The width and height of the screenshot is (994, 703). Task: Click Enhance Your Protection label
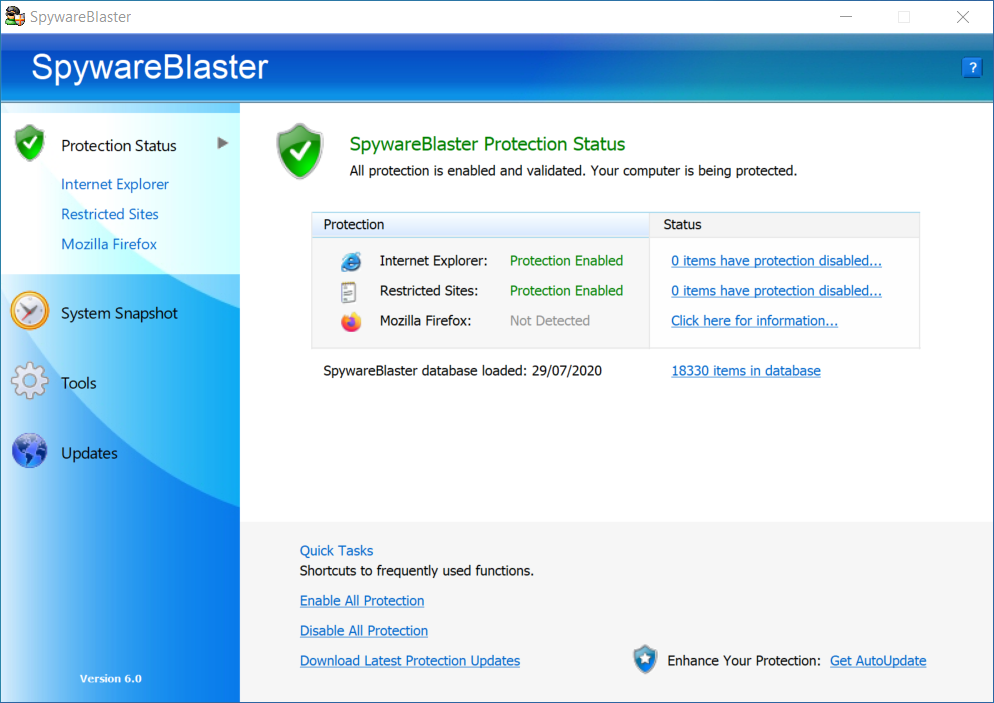[744, 661]
